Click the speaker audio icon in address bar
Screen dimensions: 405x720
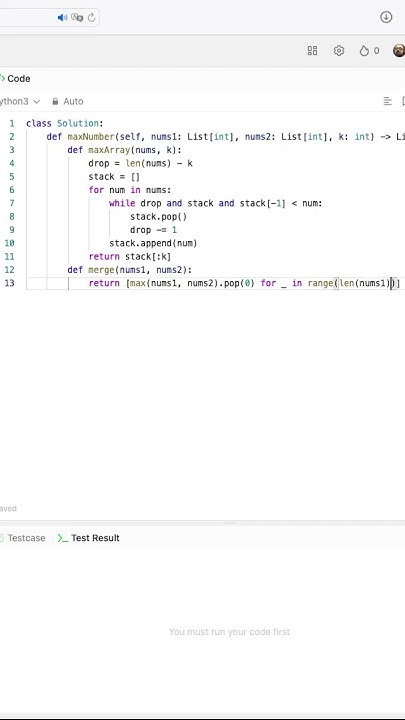(x=62, y=17)
